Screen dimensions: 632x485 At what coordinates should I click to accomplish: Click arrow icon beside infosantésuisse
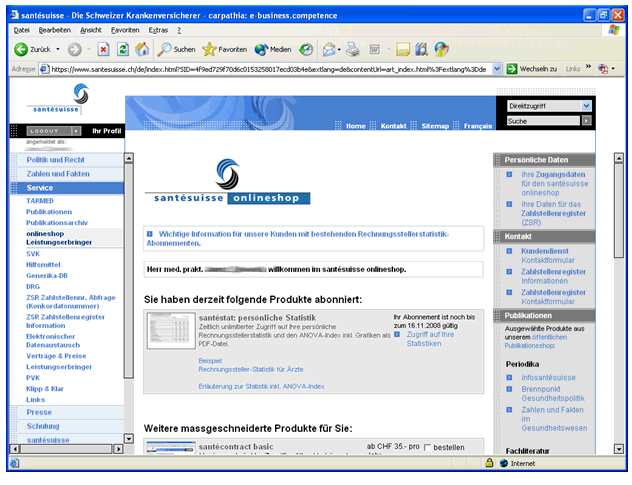pos(509,377)
